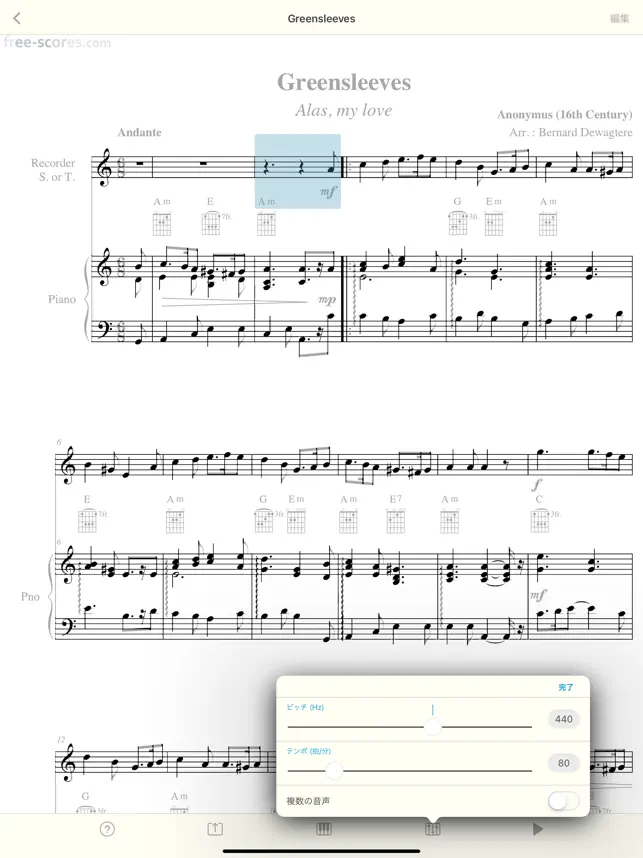643x858 pixels.
Task: Tap 完了 to close the popup
Action: point(565,687)
